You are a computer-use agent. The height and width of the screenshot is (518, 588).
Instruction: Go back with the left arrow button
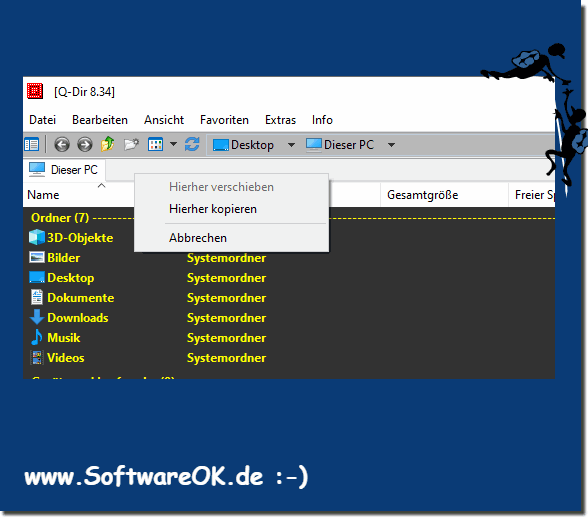[x=62, y=144]
